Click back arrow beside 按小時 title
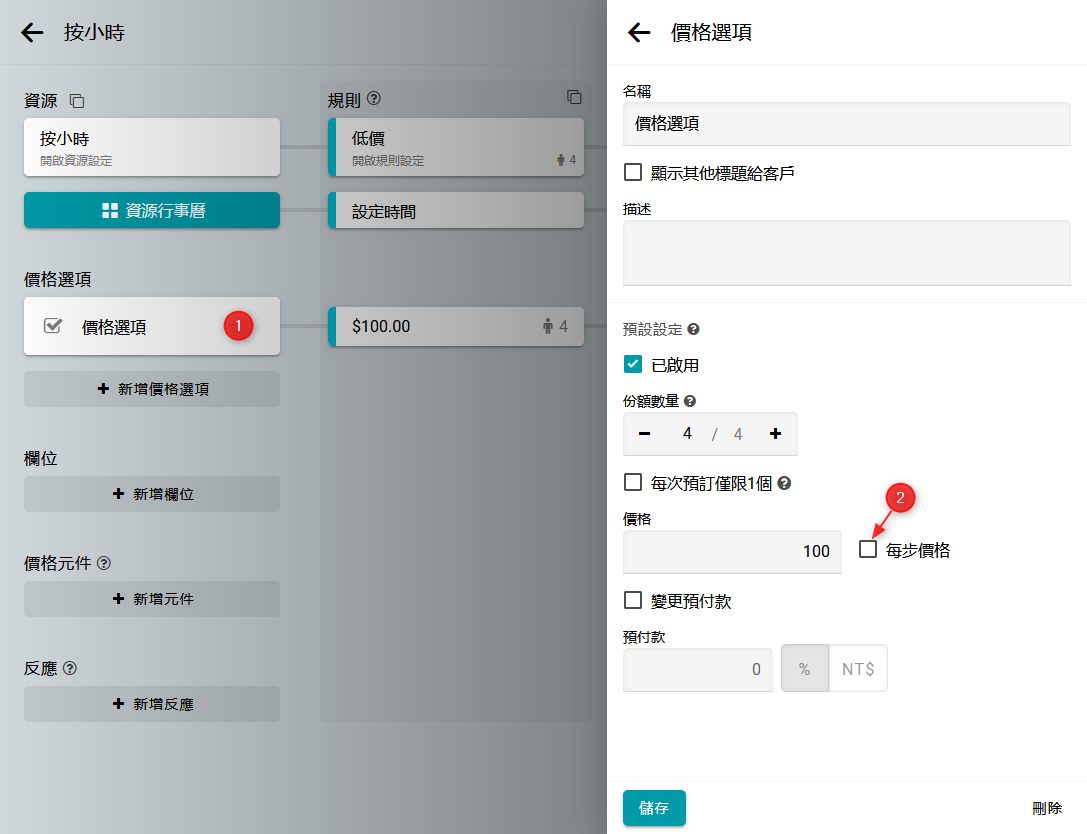This screenshot has height=834, width=1087. (33, 33)
